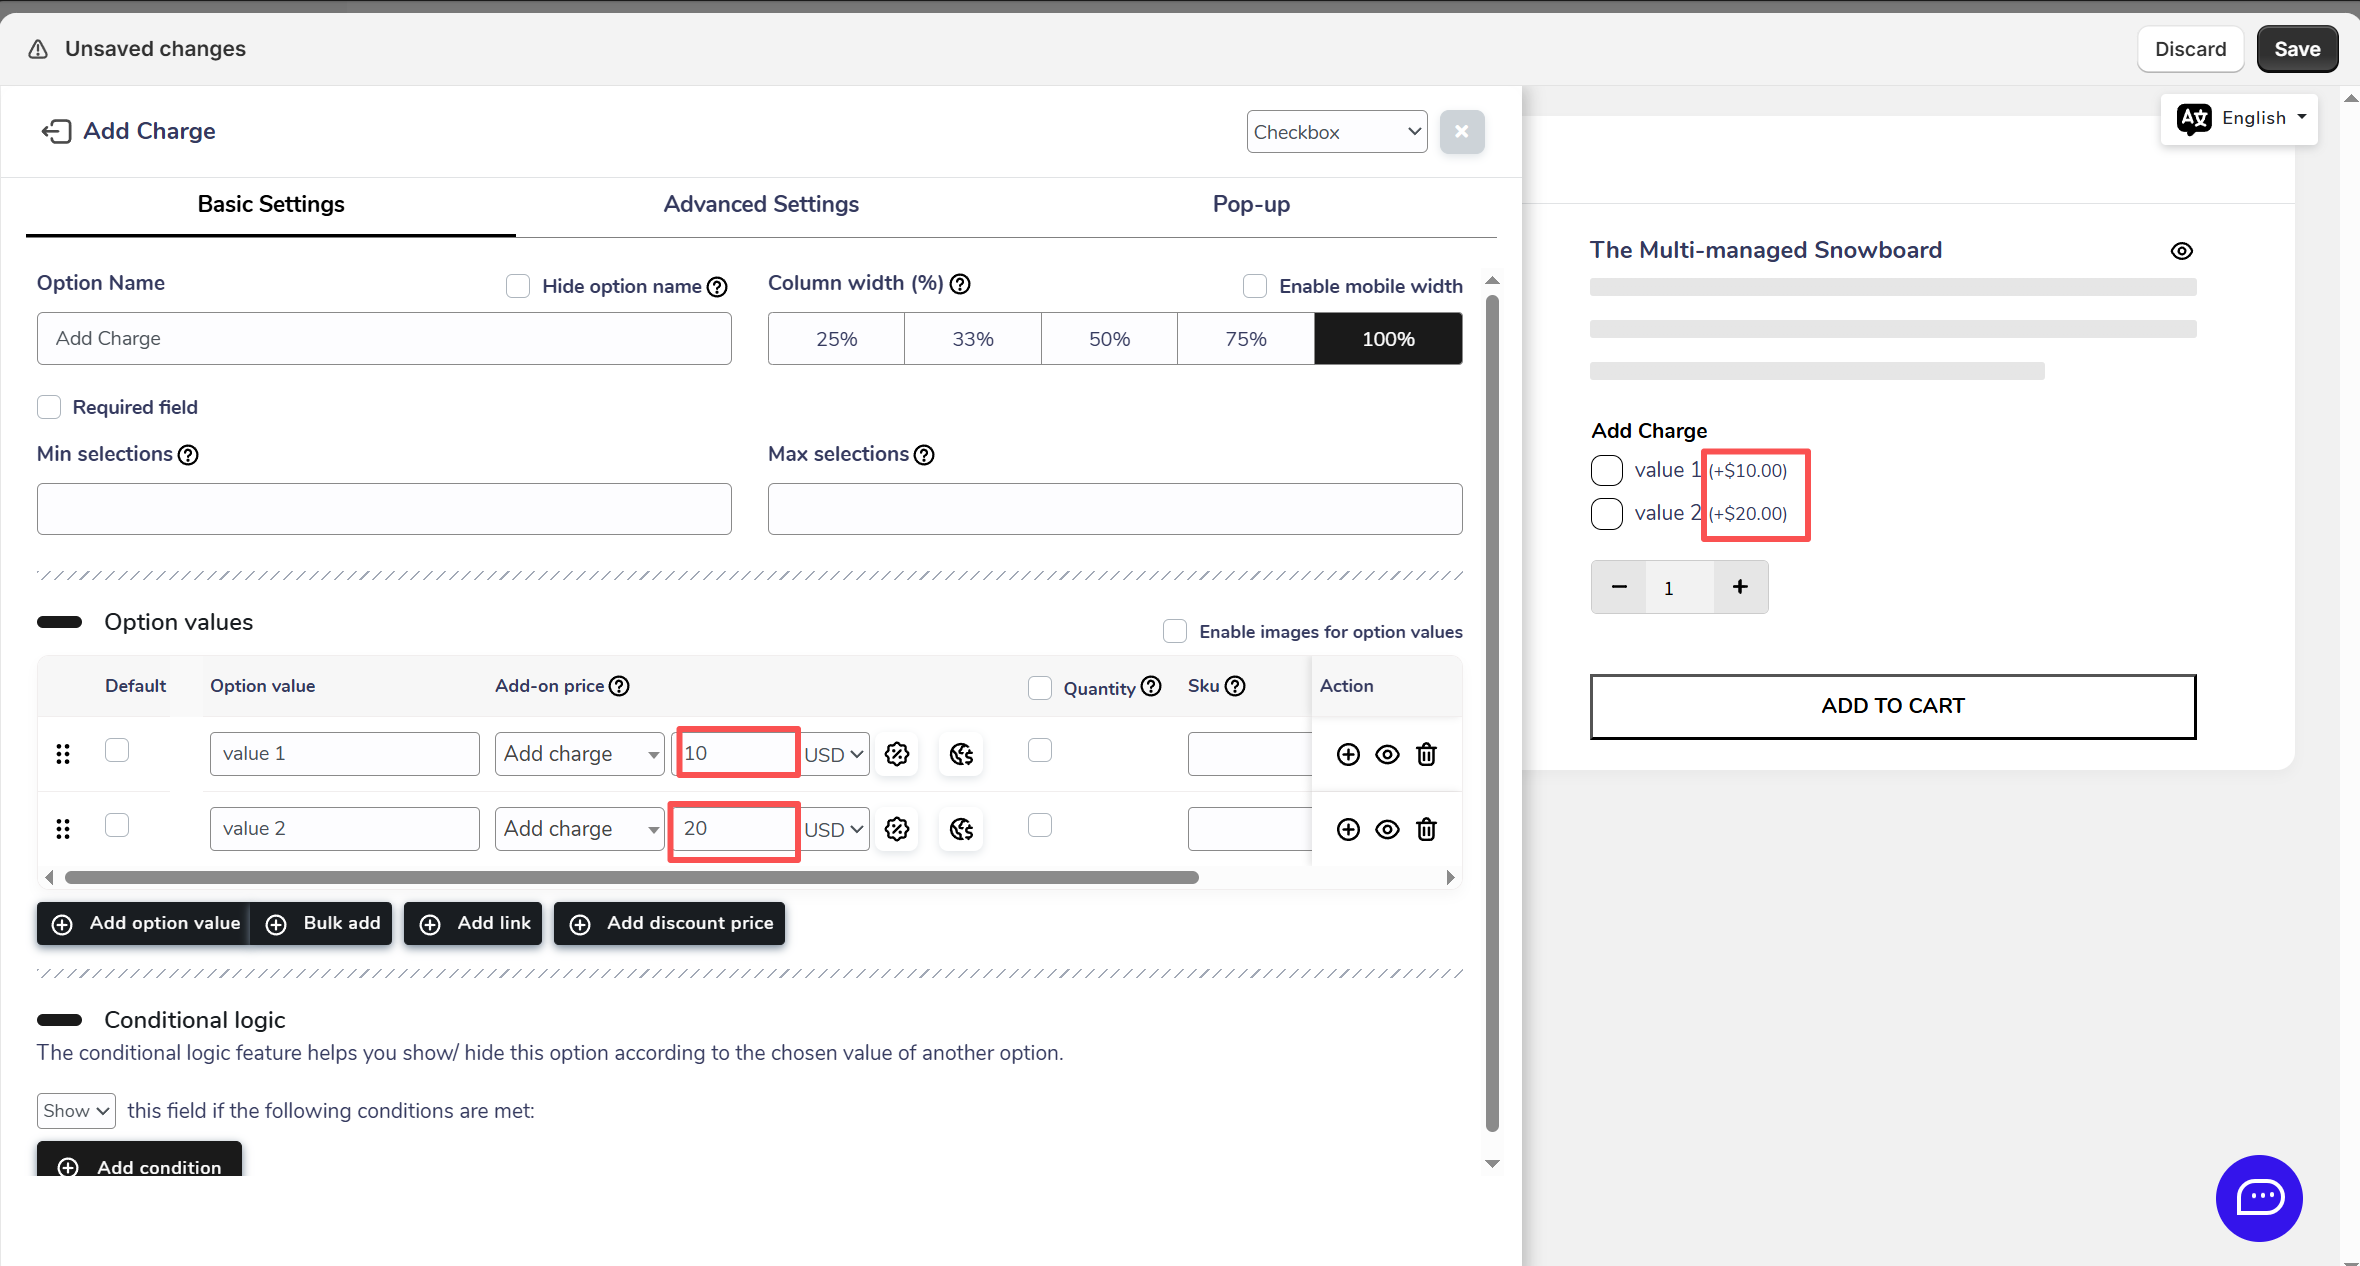This screenshot has width=2360, height=1266.
Task: Click the Add-on price help icon
Action: click(x=619, y=686)
